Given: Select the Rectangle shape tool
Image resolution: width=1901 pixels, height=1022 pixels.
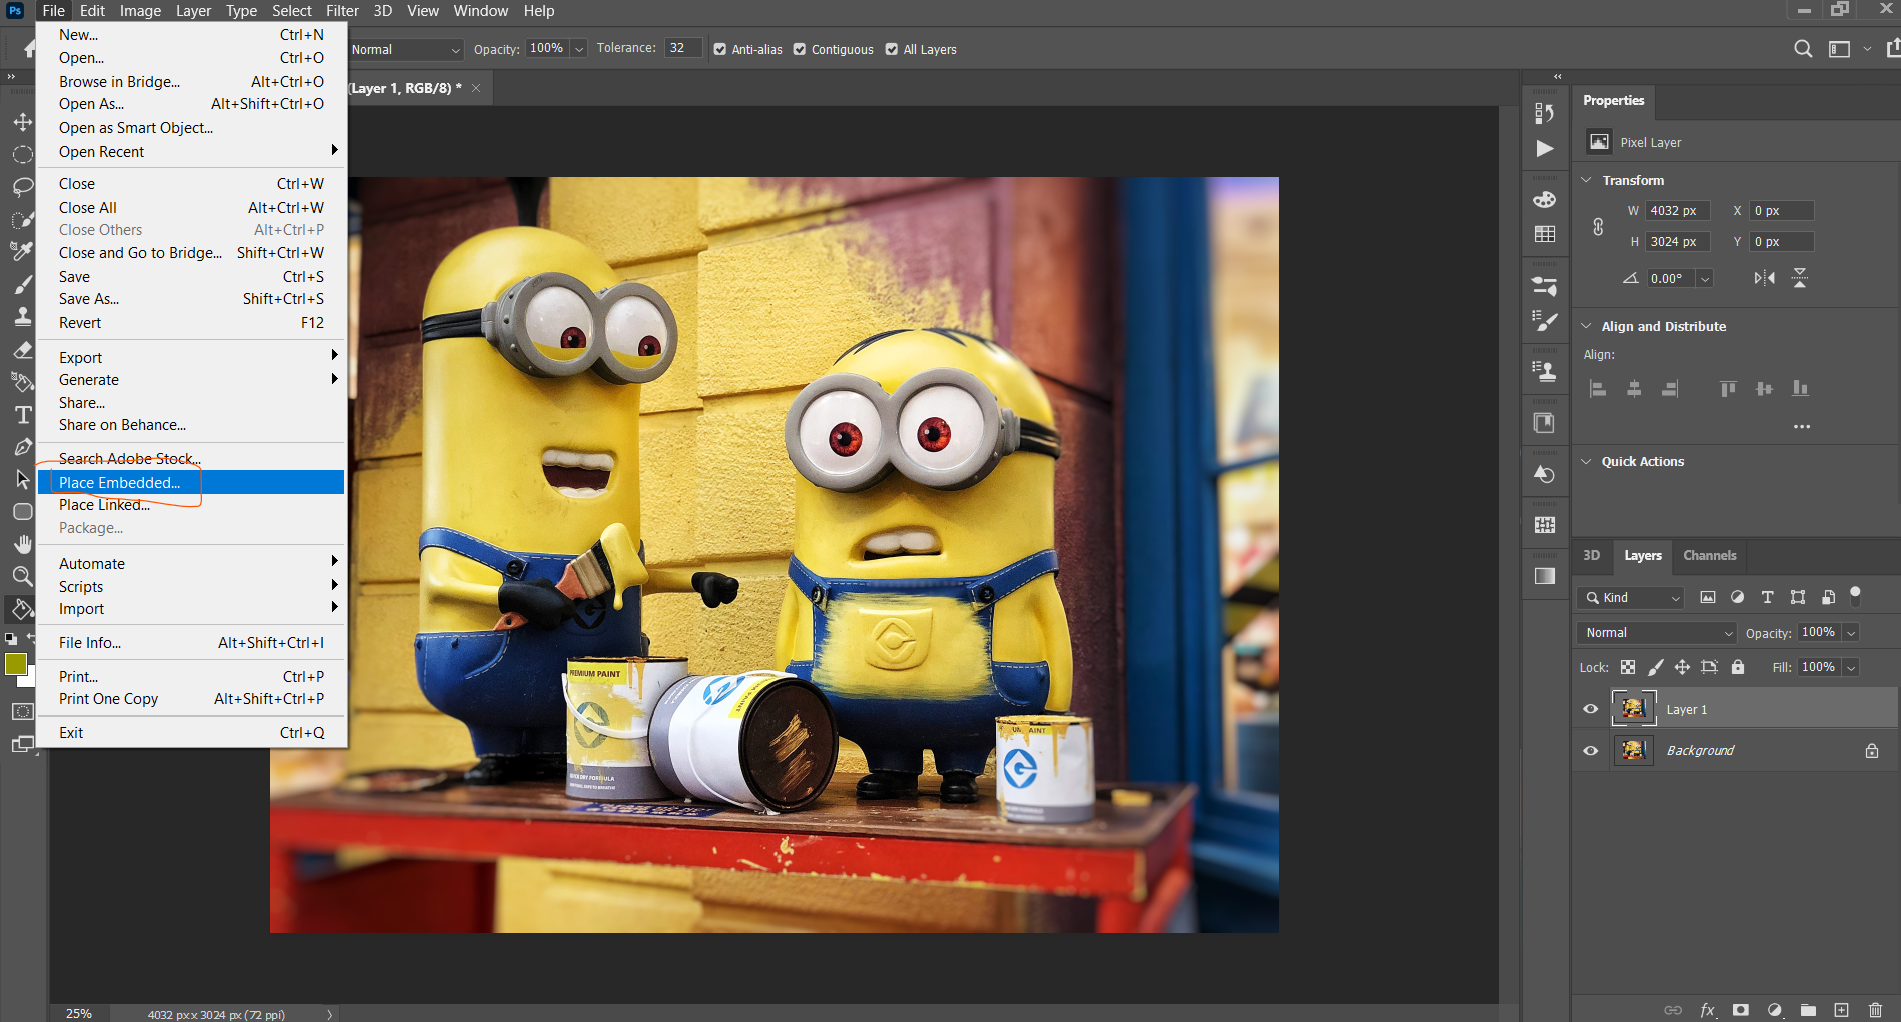Looking at the screenshot, I should [x=22, y=511].
